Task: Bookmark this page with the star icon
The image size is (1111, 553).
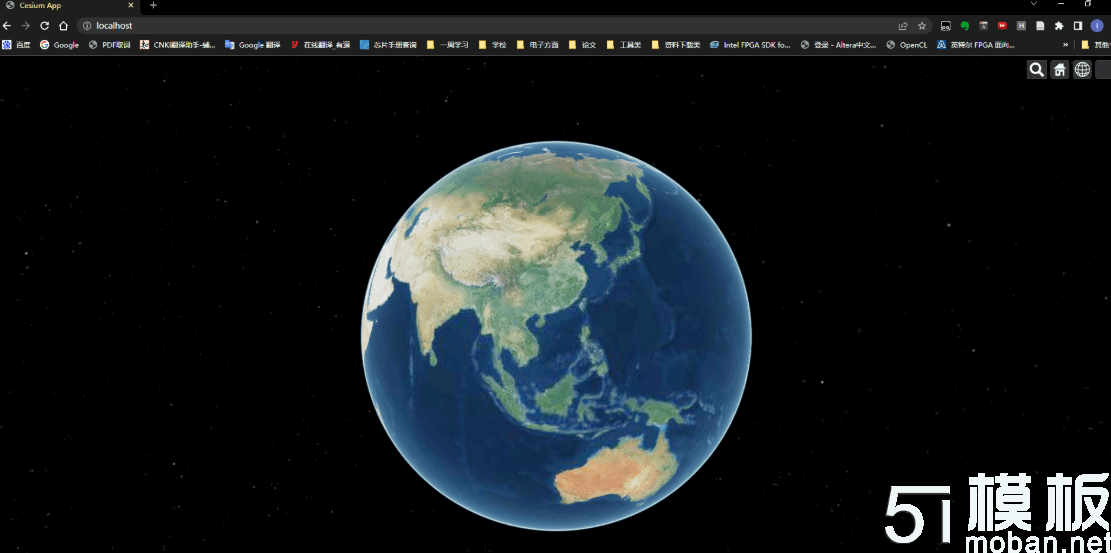Action: 922,26
